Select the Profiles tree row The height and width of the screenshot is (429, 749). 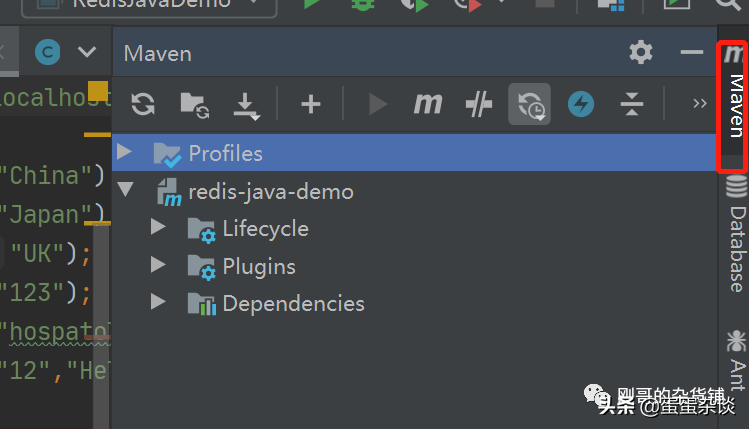click(x=414, y=153)
